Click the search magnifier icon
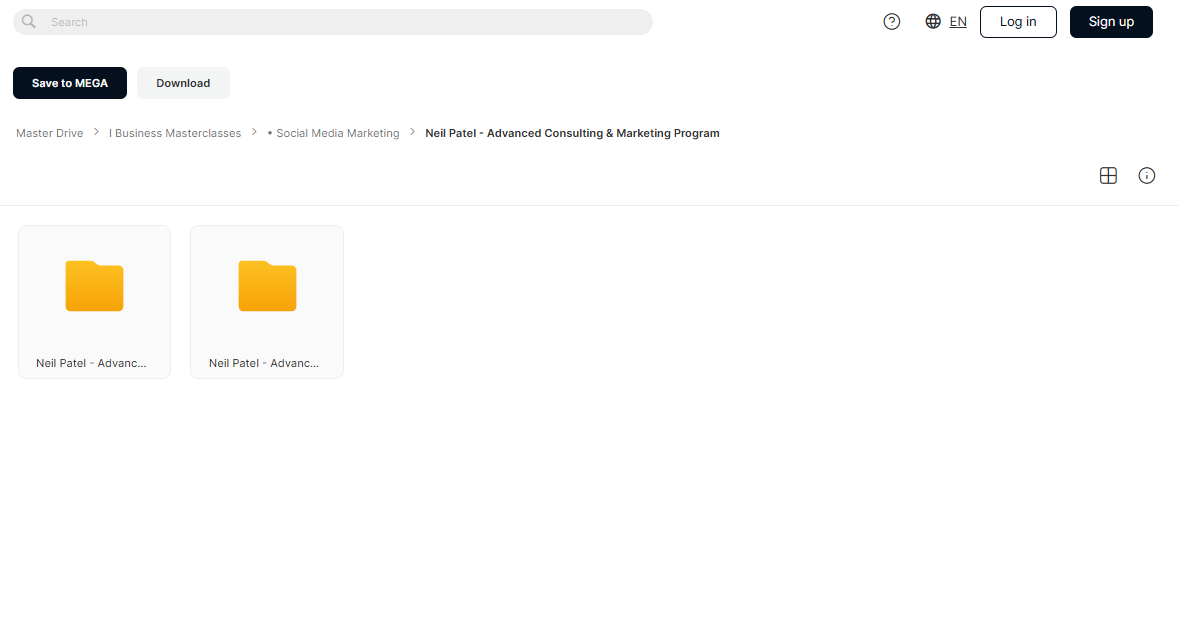Image resolution: width=1179 pixels, height=636 pixels. coord(29,22)
